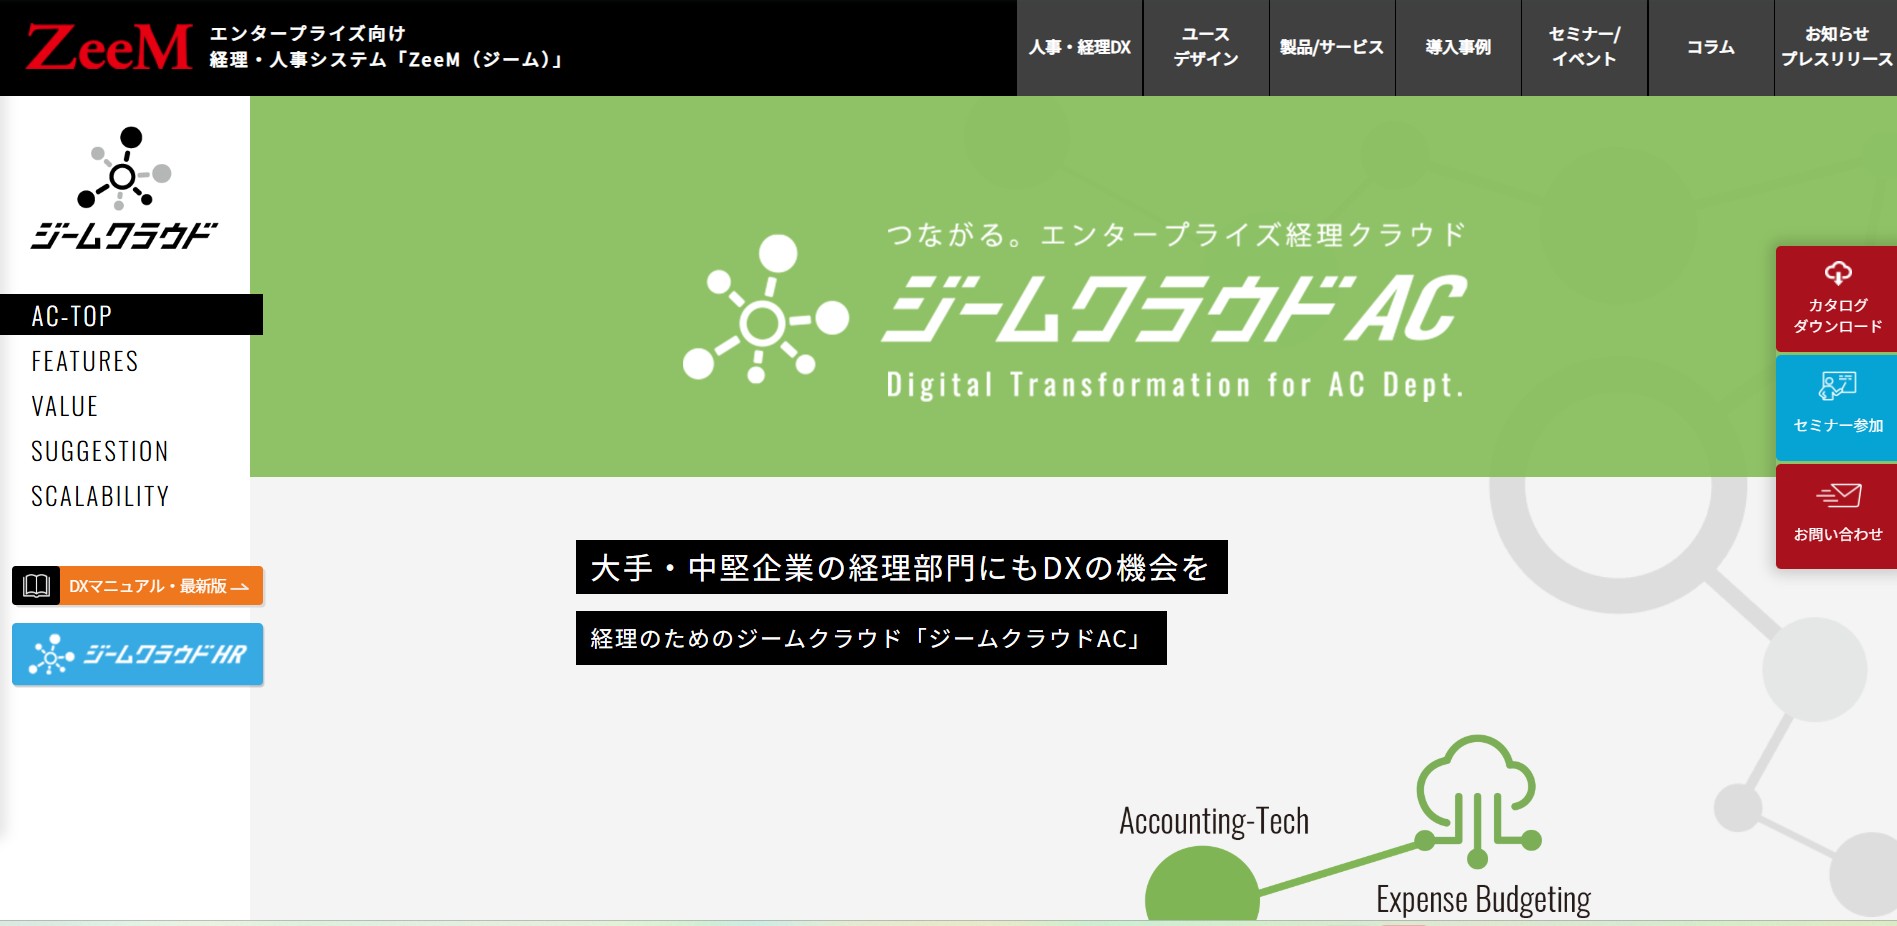Open the ジームクラウドHR blue banner
Viewport: 1897px width, 926px height.
coord(137,655)
